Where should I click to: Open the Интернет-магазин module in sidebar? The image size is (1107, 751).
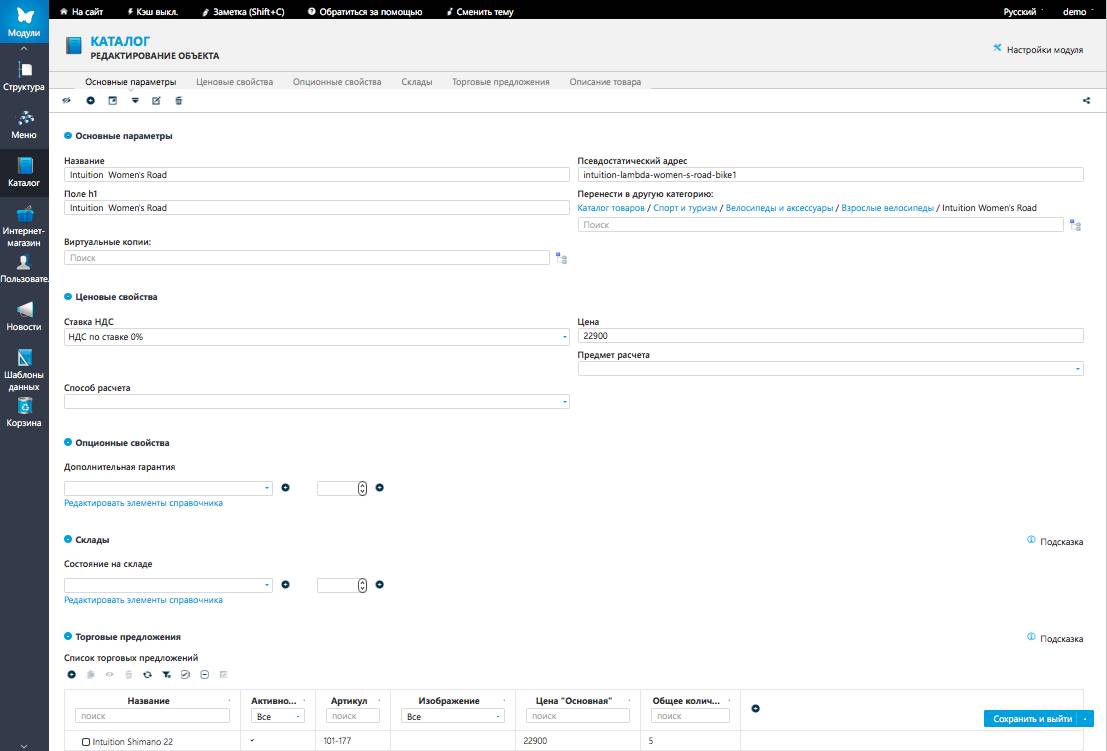(24, 226)
